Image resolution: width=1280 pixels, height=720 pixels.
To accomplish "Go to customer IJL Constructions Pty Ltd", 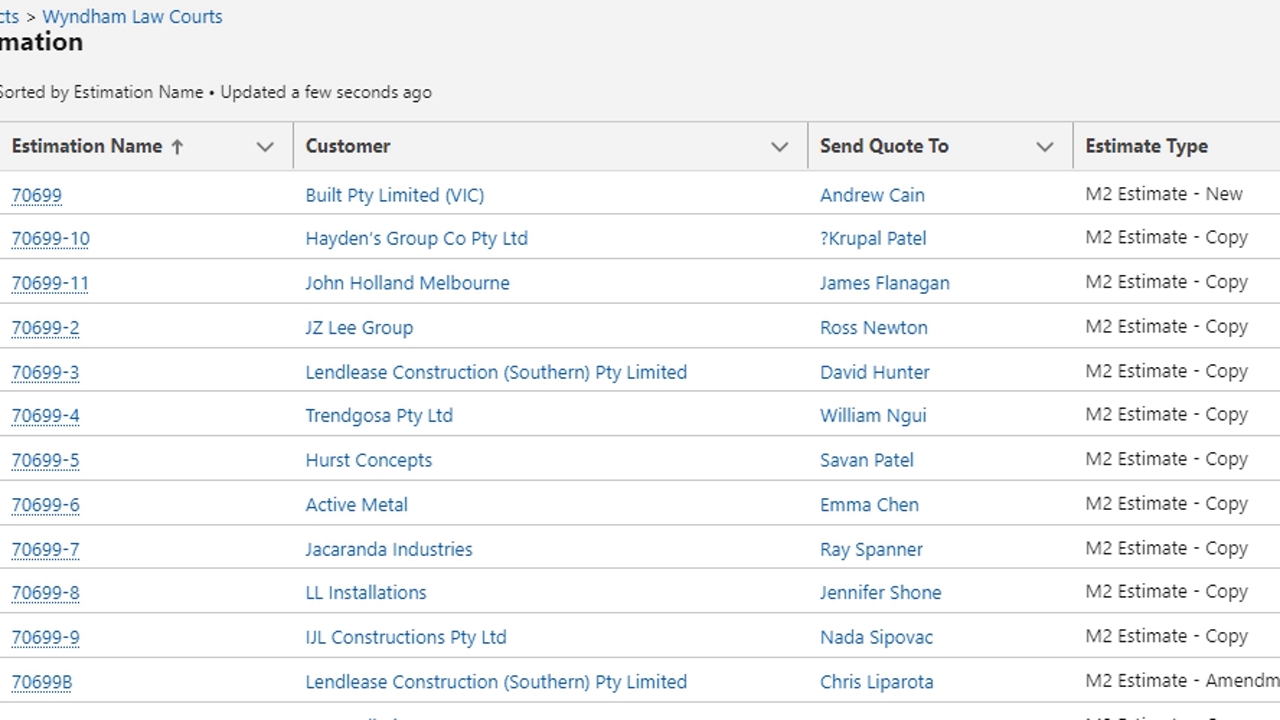I will tap(406, 638).
